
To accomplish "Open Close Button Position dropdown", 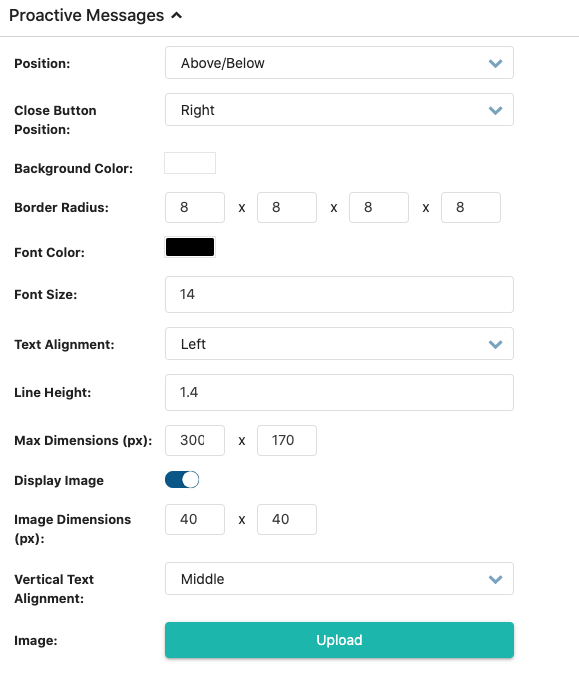I will tap(339, 110).
